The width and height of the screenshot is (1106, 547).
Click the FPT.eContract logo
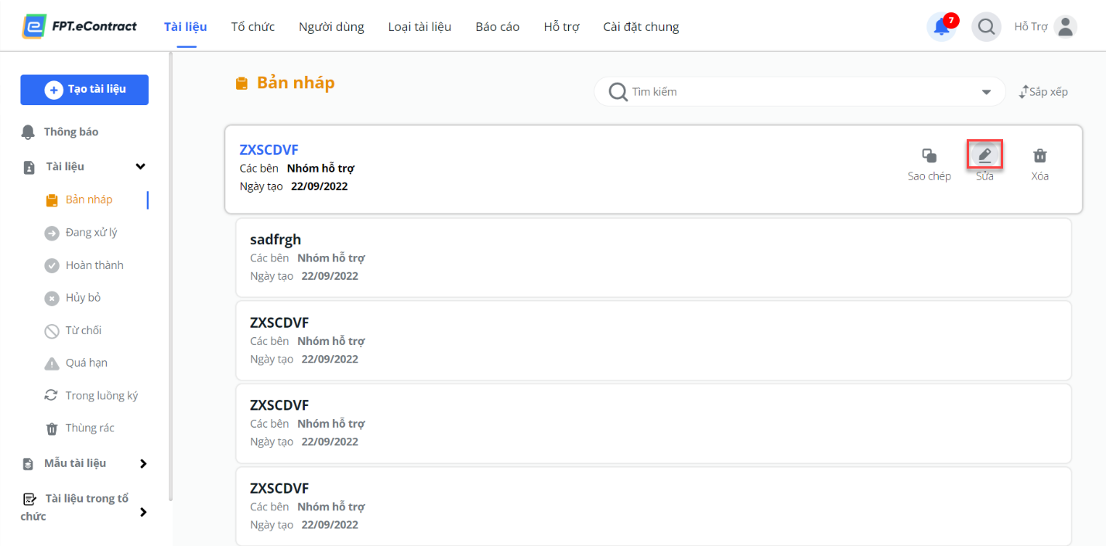[x=79, y=27]
